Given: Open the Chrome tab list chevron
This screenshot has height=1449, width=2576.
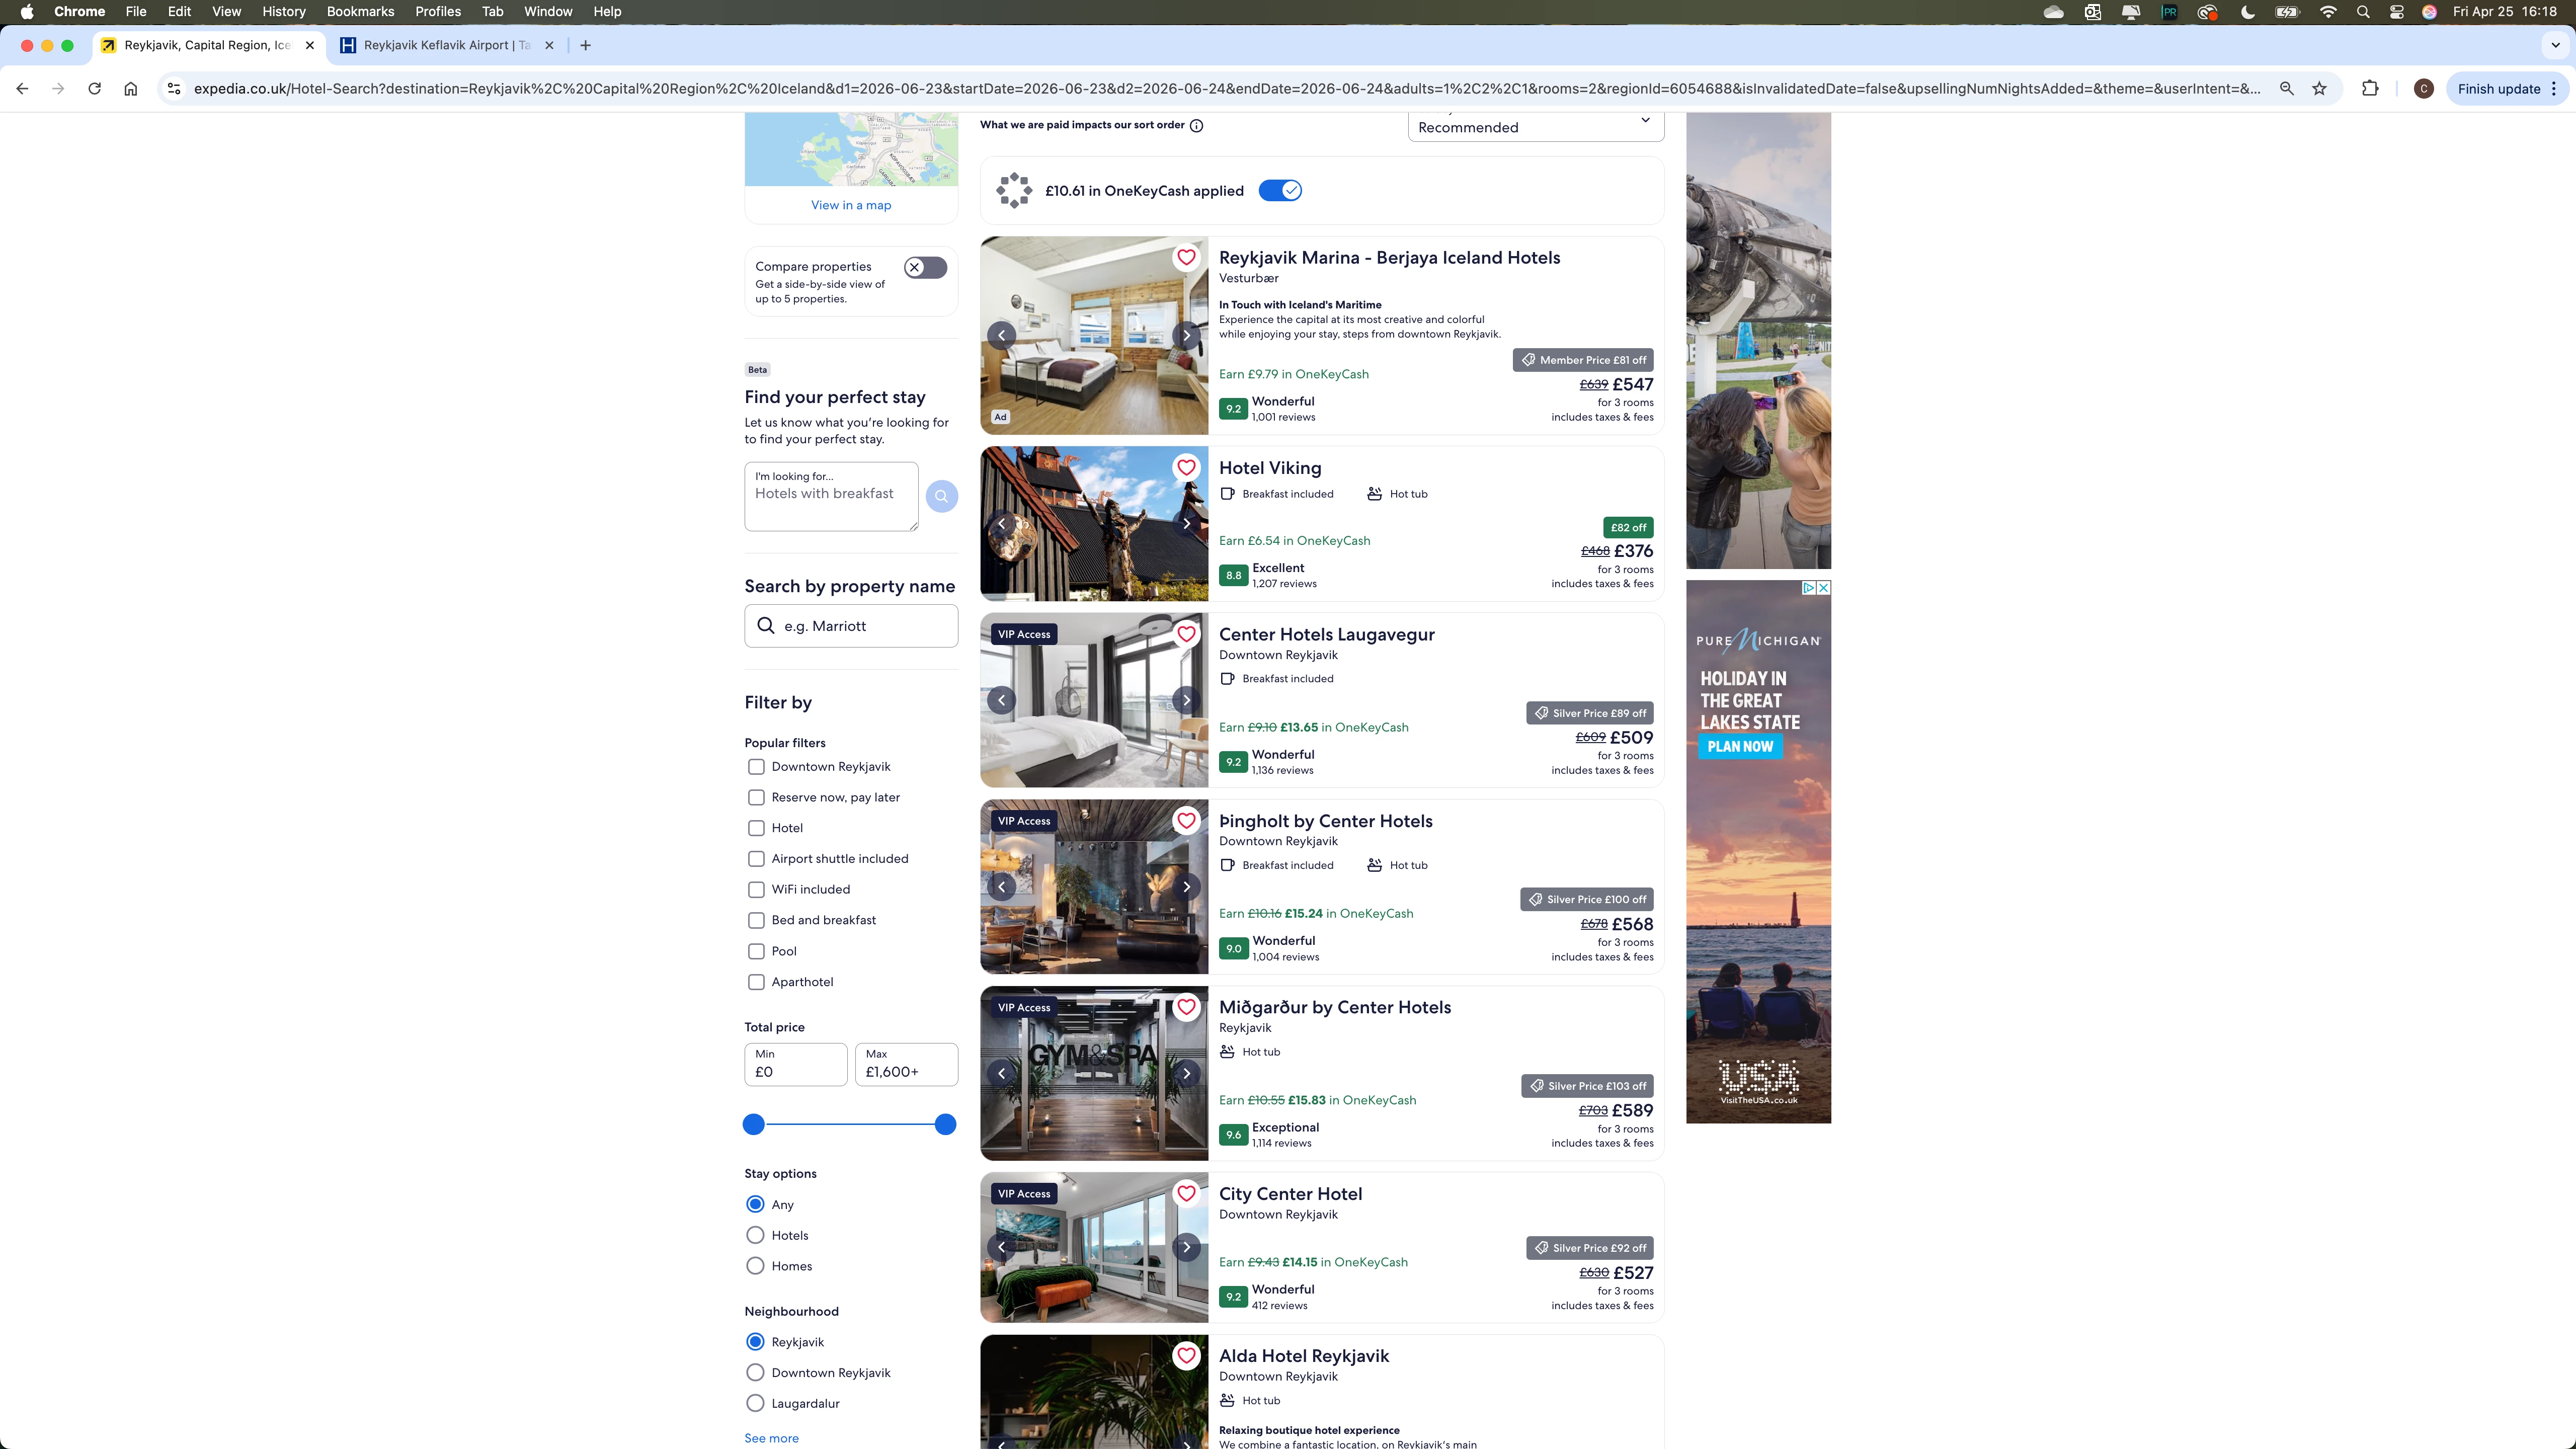Looking at the screenshot, I should [x=2555, y=45].
